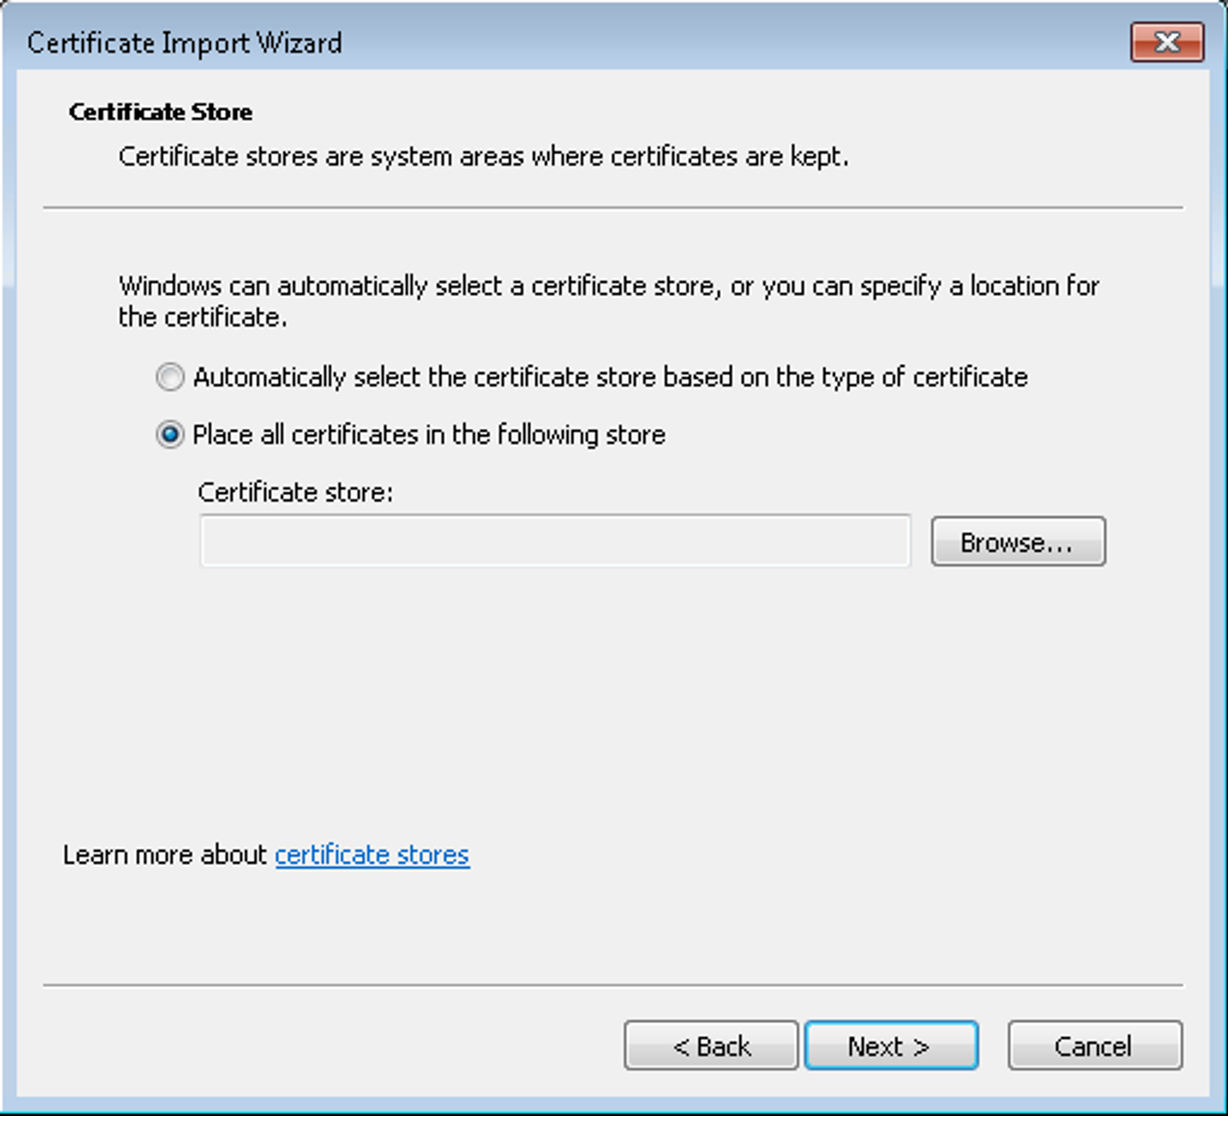
Task: Click the 'Certificate Import Wizard' title text
Action: coord(185,43)
